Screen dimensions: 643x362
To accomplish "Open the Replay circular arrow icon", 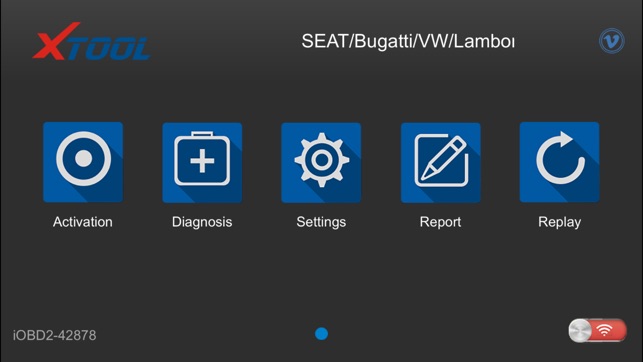I will (x=559, y=162).
